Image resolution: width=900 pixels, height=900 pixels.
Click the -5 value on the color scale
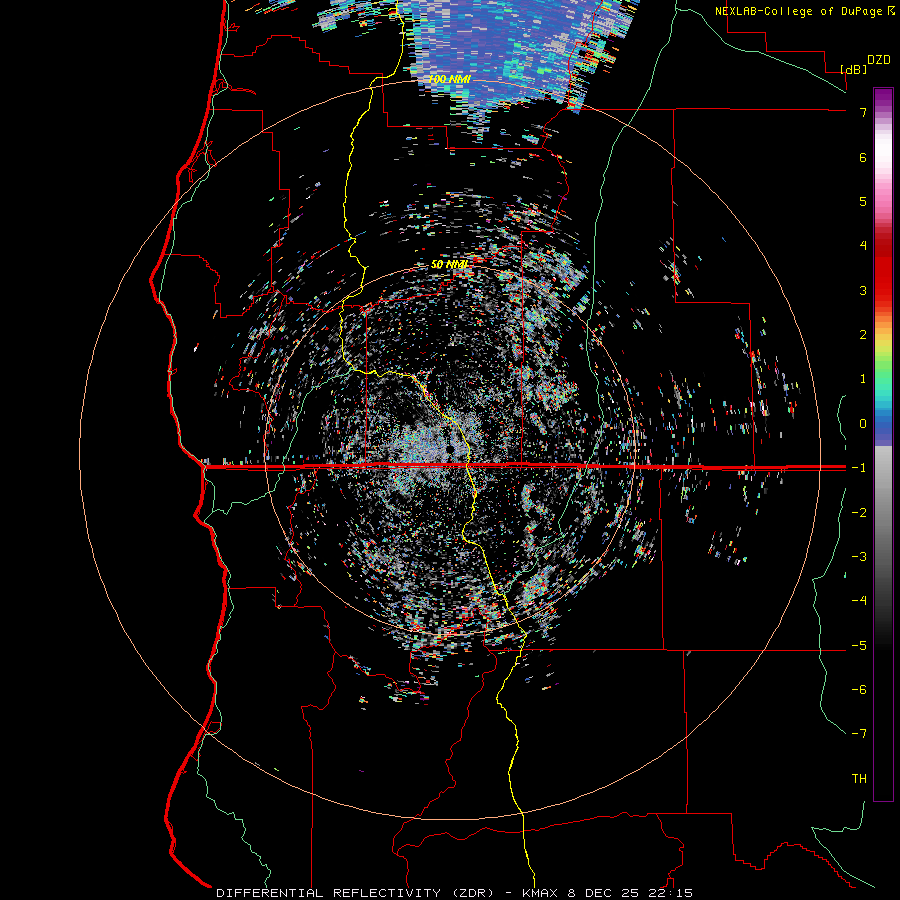[x=859, y=646]
